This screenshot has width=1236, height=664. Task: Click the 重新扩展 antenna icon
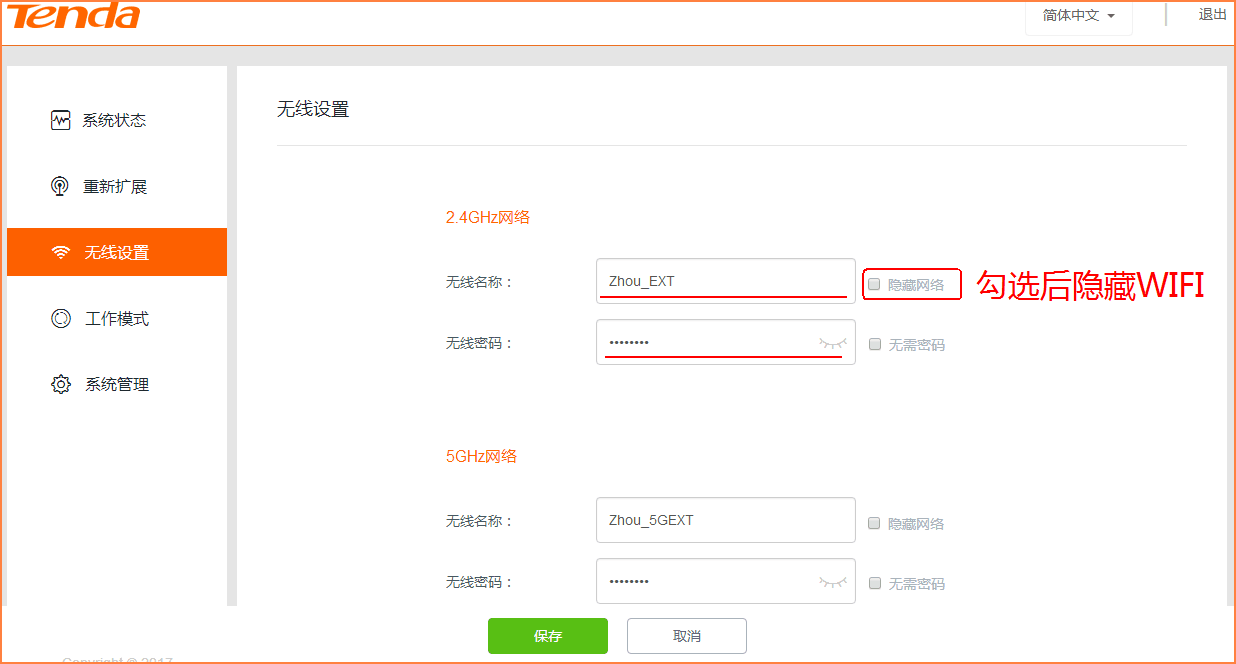pyautogui.click(x=60, y=186)
